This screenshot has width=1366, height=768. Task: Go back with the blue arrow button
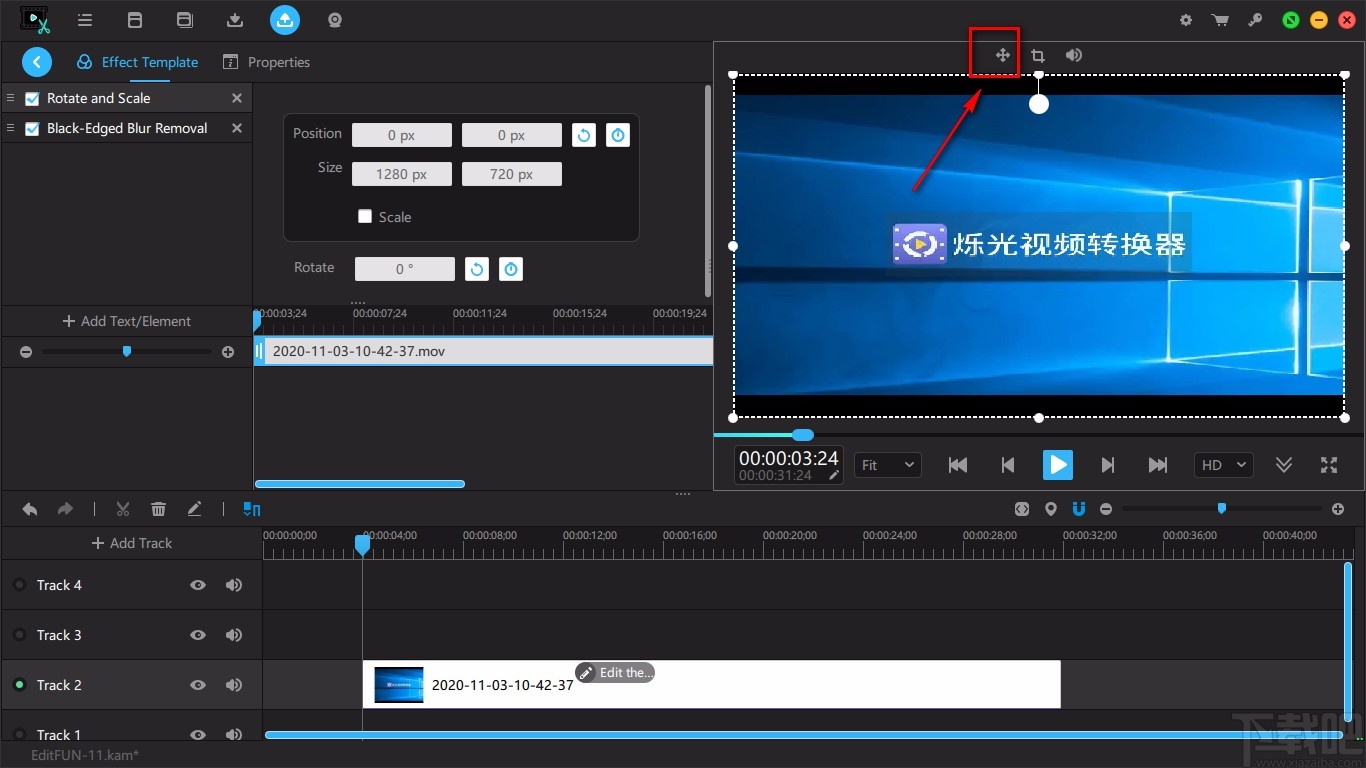tap(37, 62)
